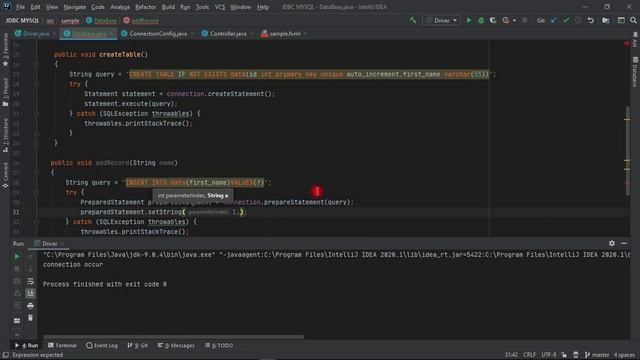Open the 6: TODO tool window
Viewport: 640px width, 360px height.
point(219,345)
